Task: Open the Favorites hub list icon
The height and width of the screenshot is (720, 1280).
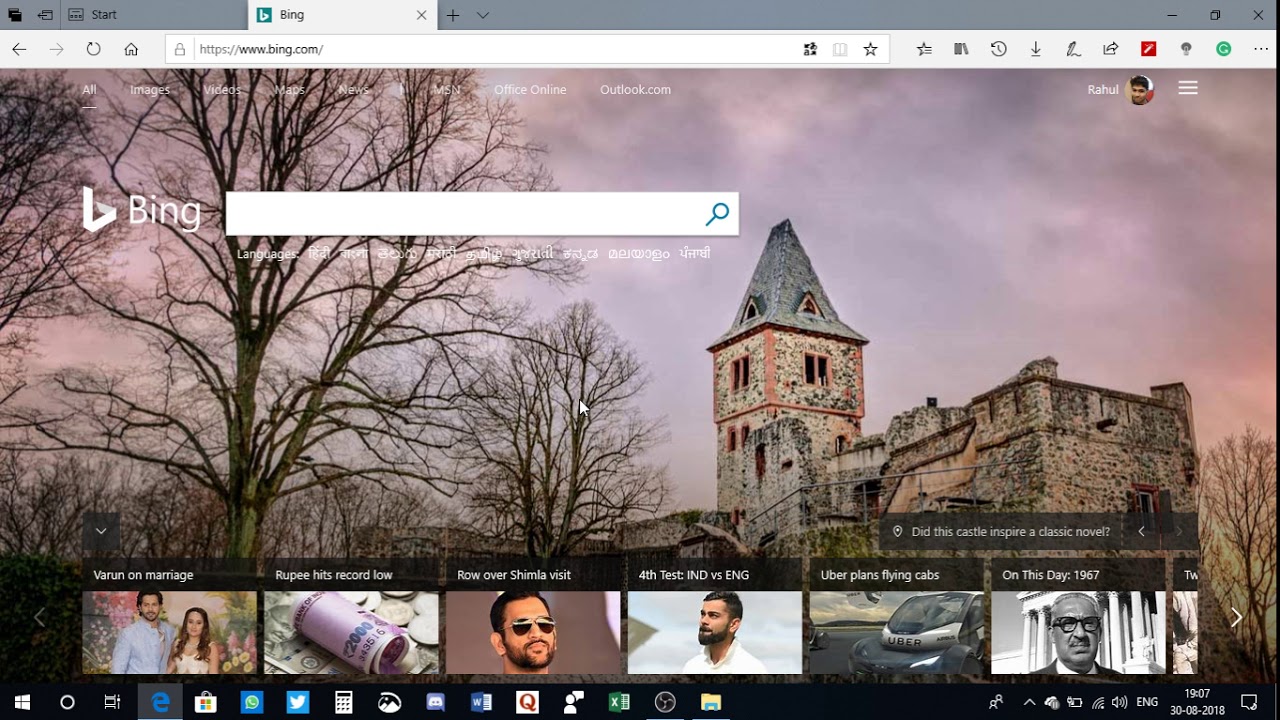Action: 924,49
